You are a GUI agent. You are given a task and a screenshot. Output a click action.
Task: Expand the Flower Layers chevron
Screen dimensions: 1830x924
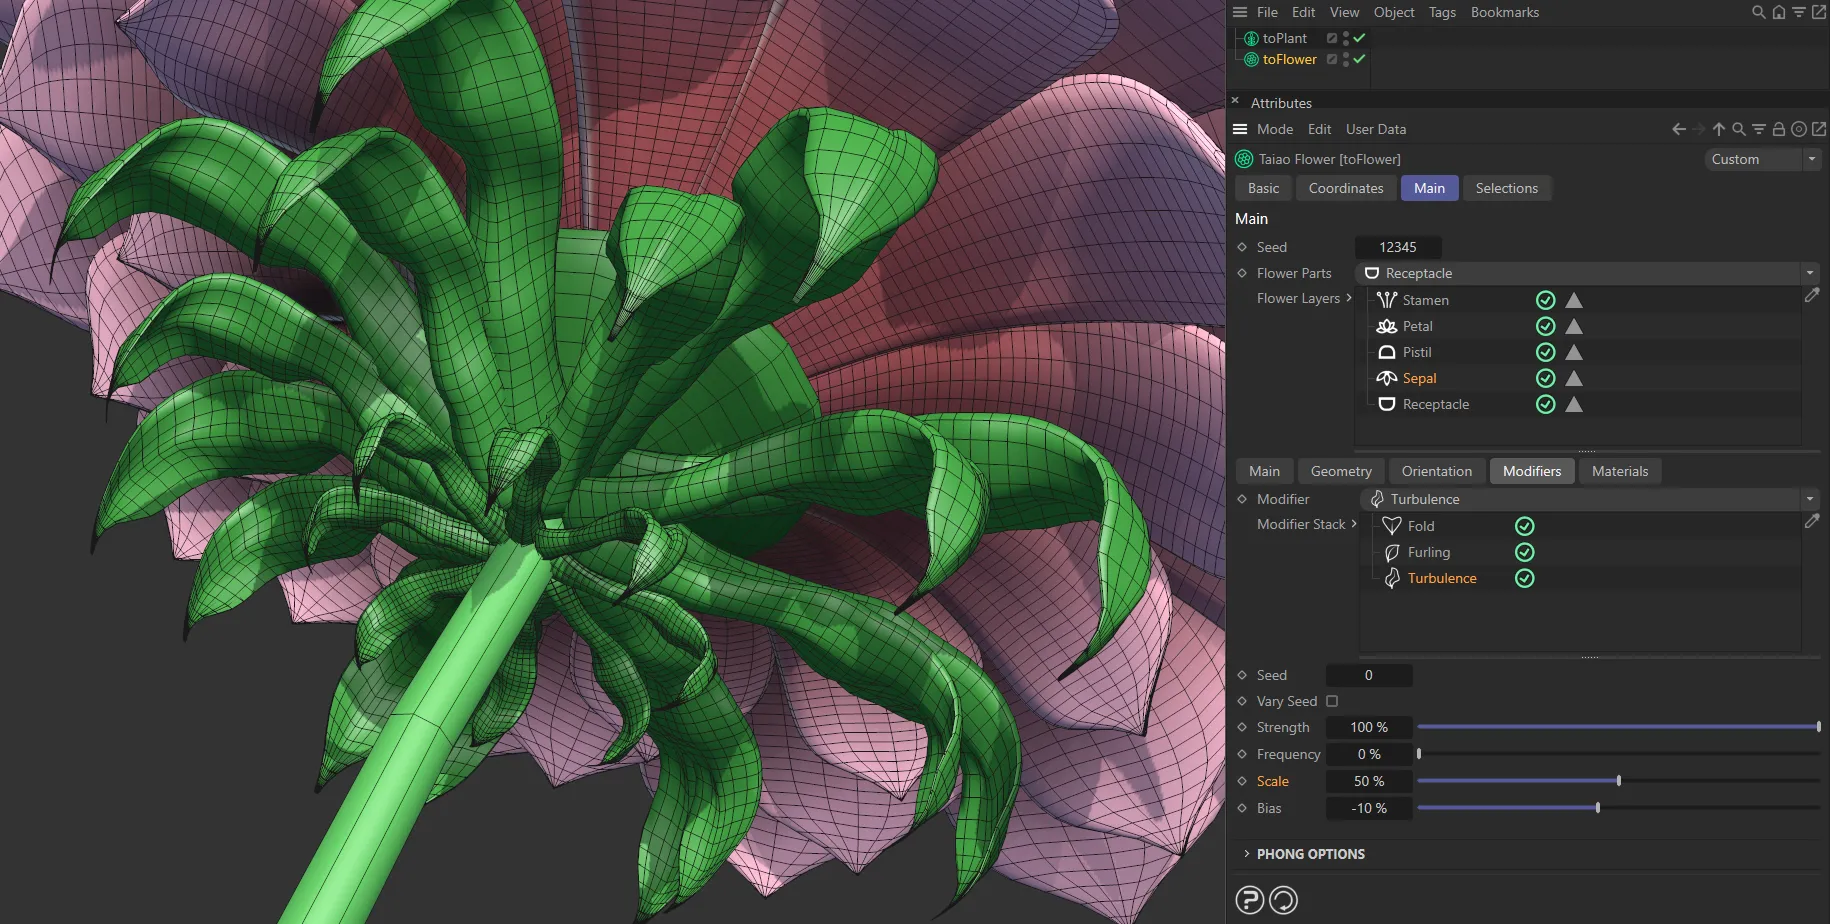pyautogui.click(x=1351, y=298)
